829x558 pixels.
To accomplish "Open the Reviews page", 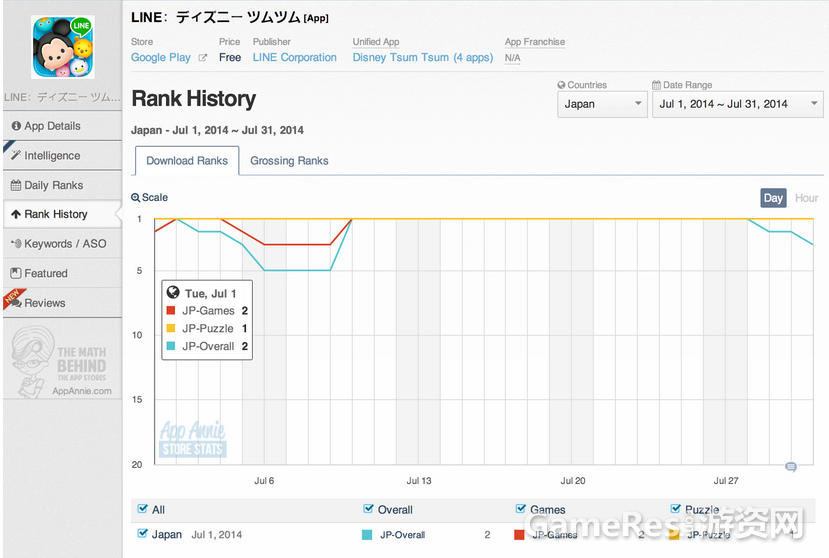I will pos(62,303).
